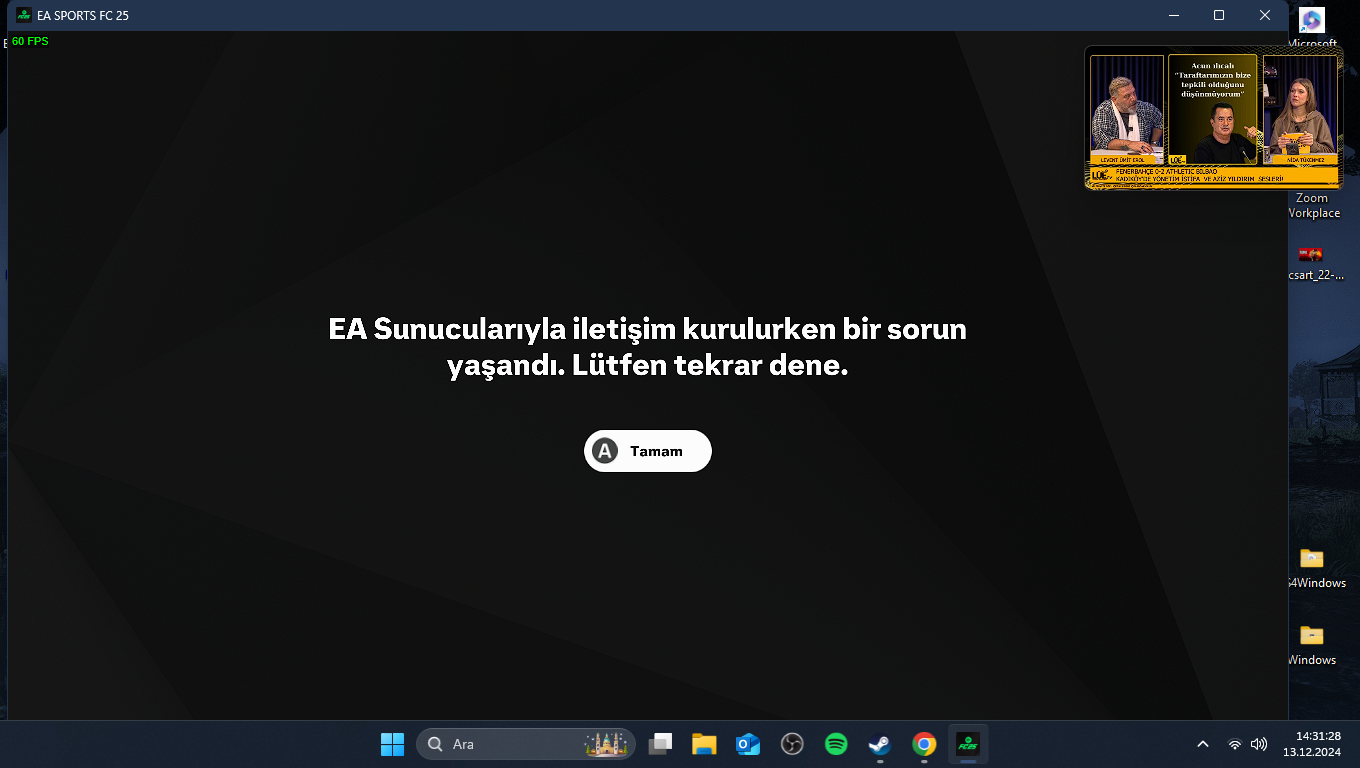Click the taskbar Ara search box
Screen dimensions: 1360x768
pyautogui.click(x=526, y=744)
